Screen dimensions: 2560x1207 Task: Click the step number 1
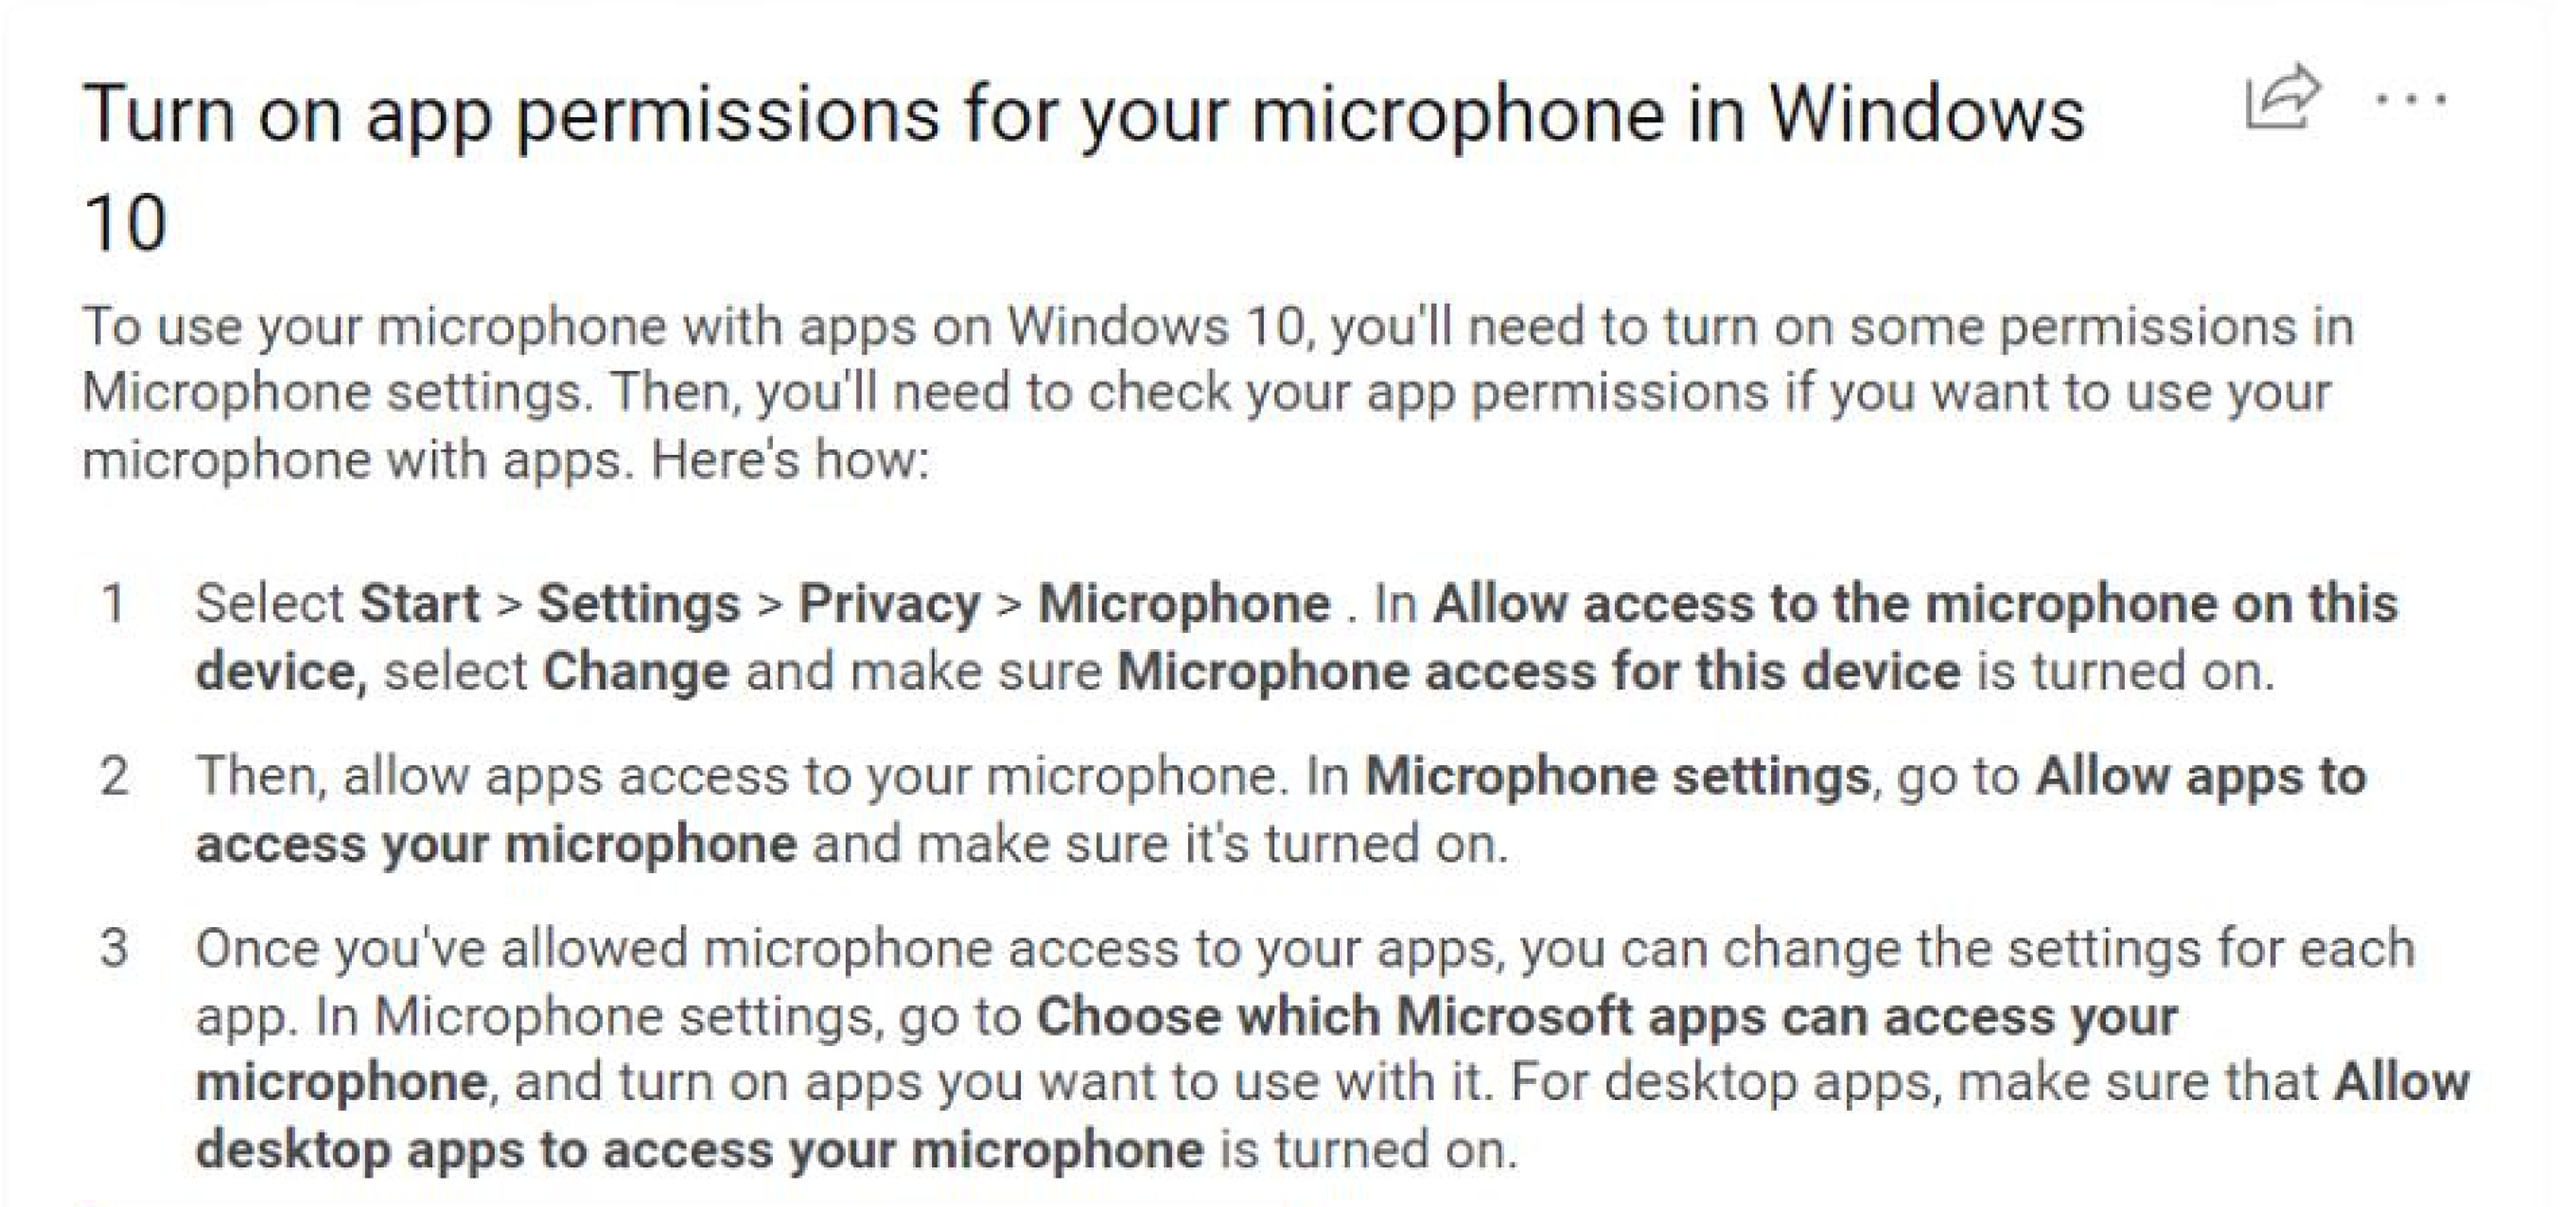pos(114,604)
